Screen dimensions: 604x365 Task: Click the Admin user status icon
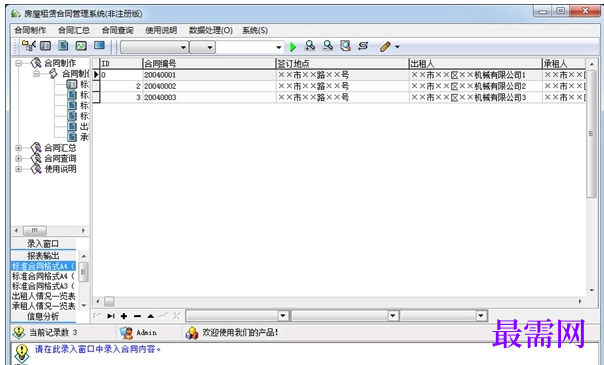click(x=126, y=333)
